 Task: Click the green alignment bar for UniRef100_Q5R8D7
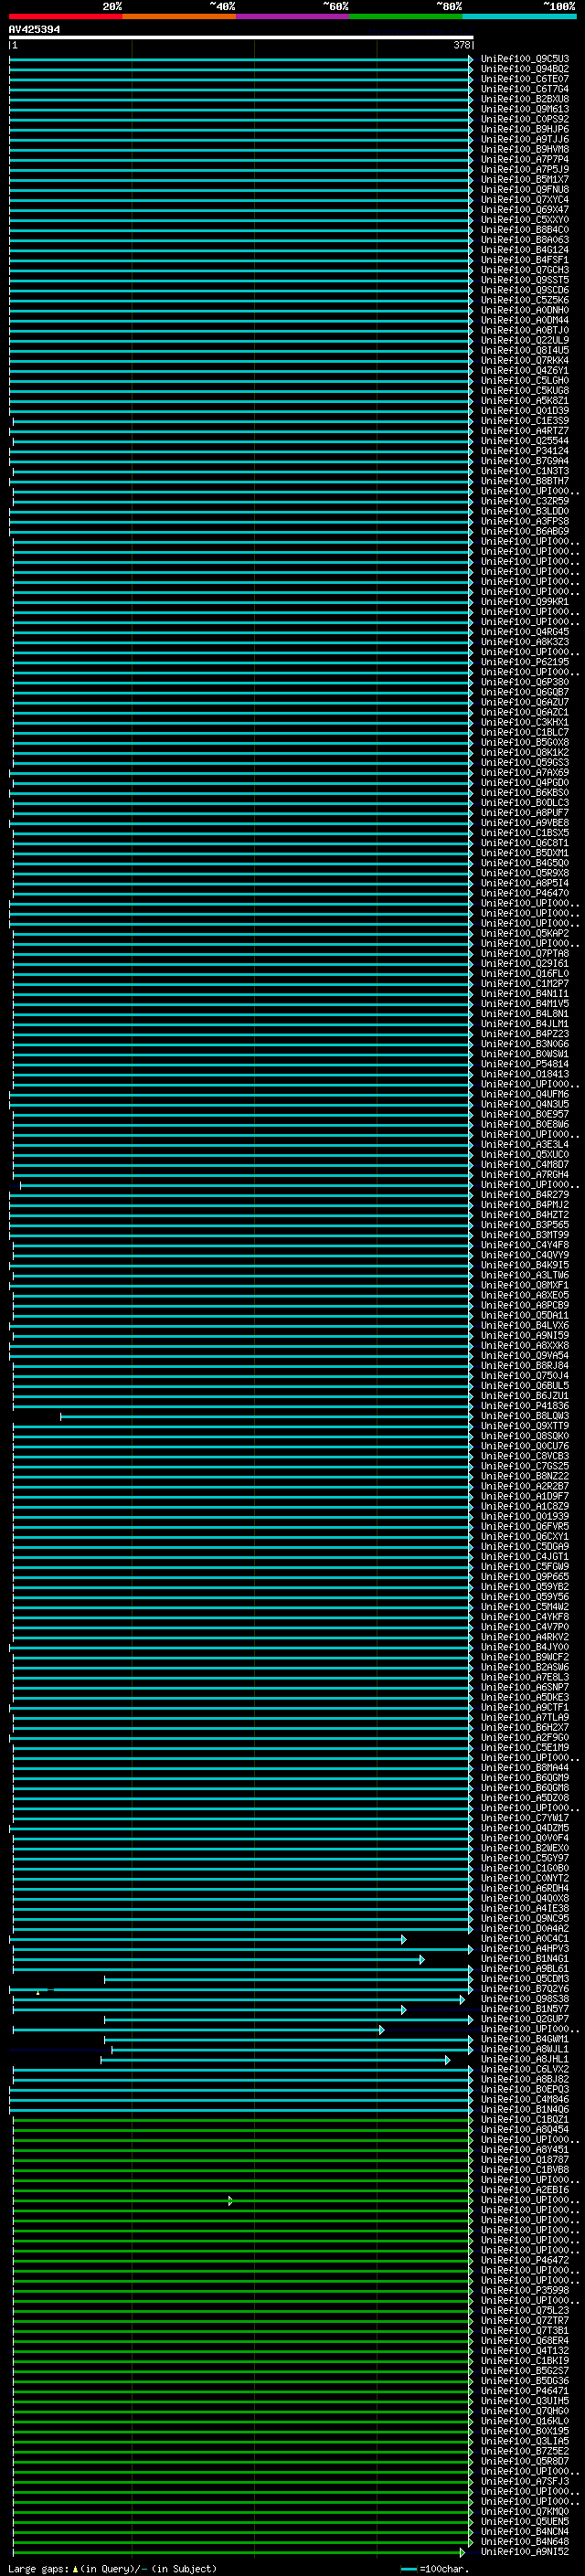243,2461
